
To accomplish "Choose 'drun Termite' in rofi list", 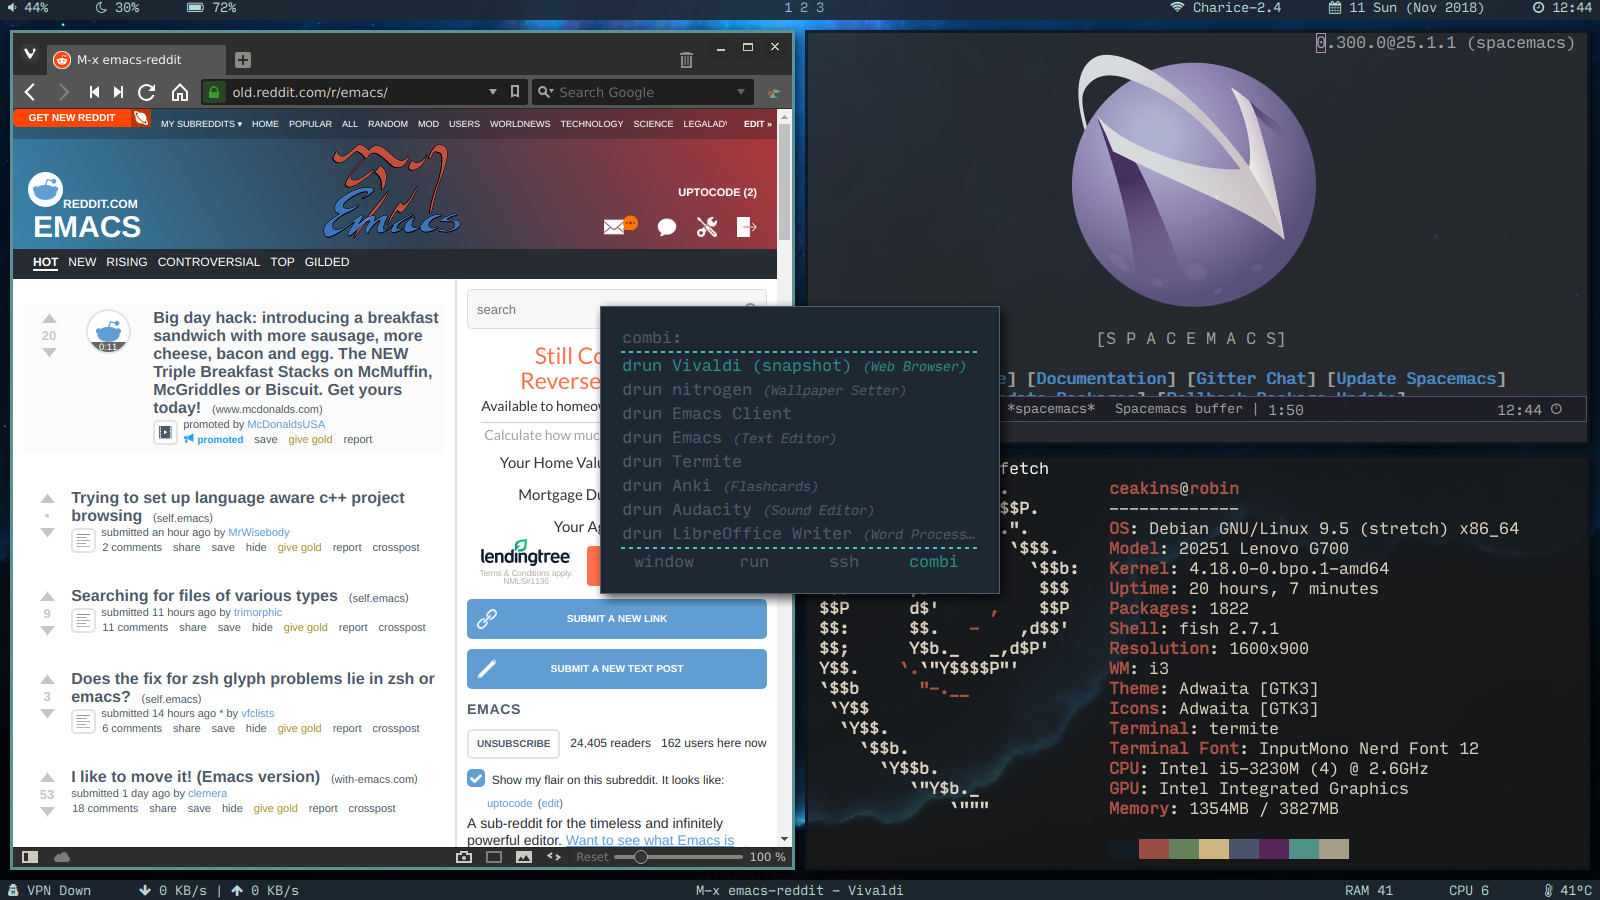I will click(x=799, y=462).
